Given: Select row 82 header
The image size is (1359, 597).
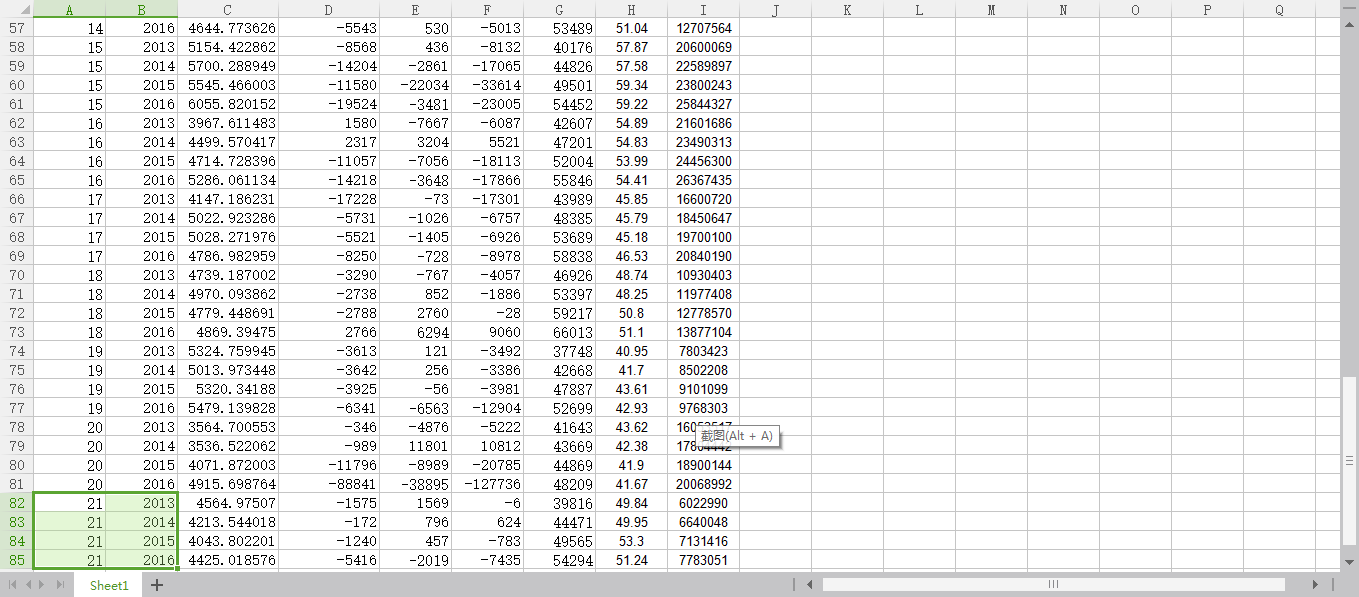Looking at the screenshot, I should click(16, 503).
